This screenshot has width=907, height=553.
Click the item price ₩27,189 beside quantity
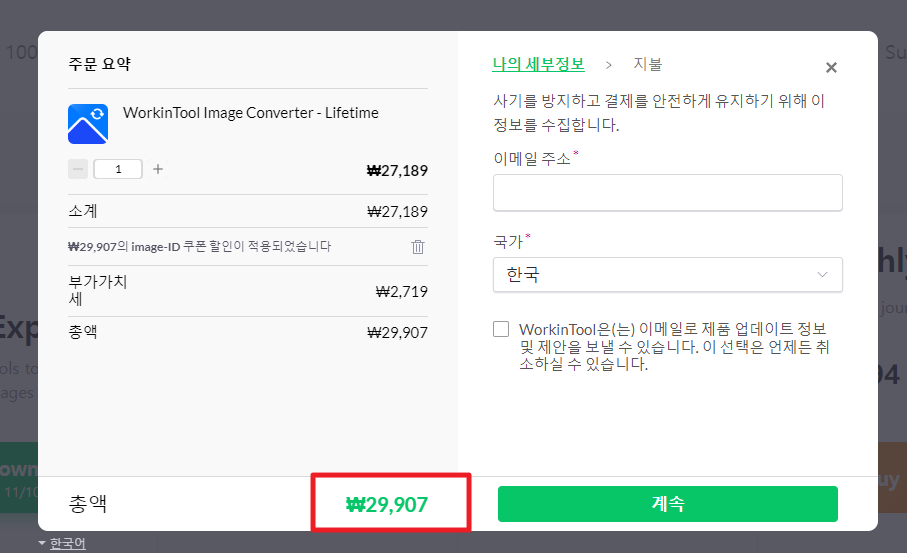pos(397,171)
